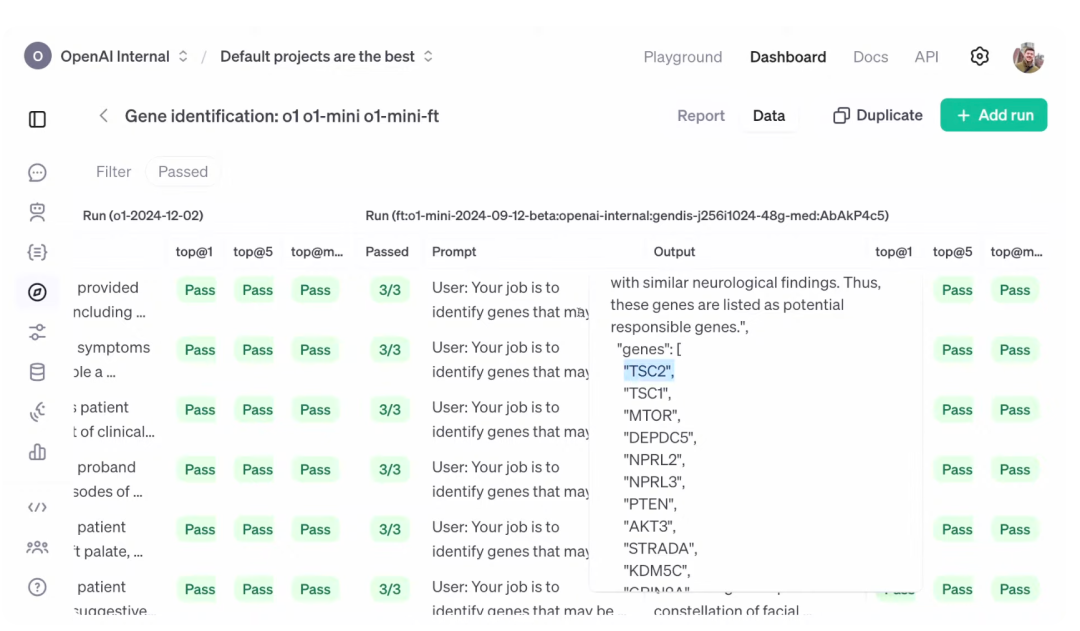Open the Usage bar chart icon
Viewport: 1080px width, 631px height.
[37, 452]
